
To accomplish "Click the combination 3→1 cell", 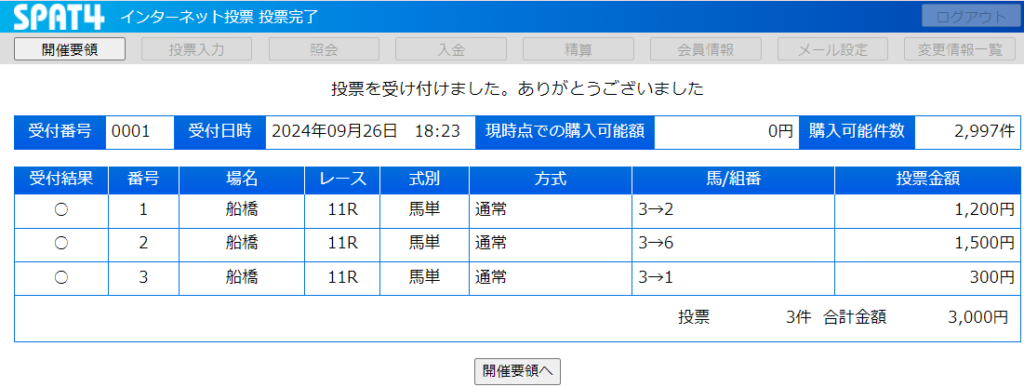I will [x=733, y=278].
